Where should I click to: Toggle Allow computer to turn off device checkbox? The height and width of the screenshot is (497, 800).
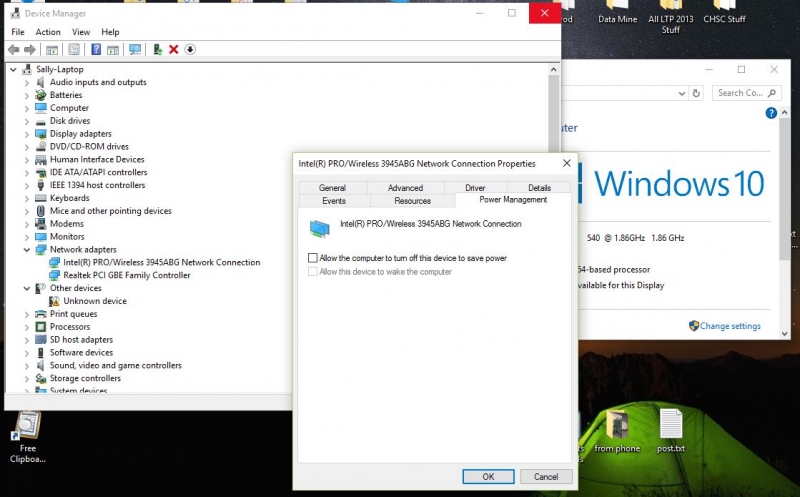pyautogui.click(x=313, y=258)
